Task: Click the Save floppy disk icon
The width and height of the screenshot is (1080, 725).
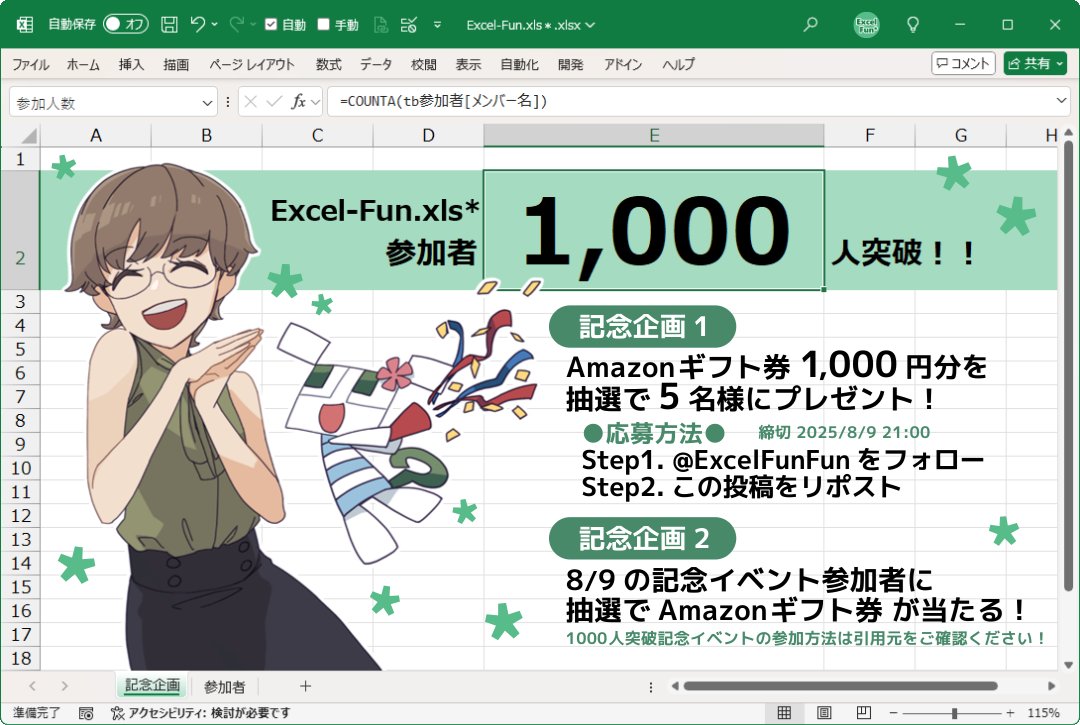Action: coord(169,25)
